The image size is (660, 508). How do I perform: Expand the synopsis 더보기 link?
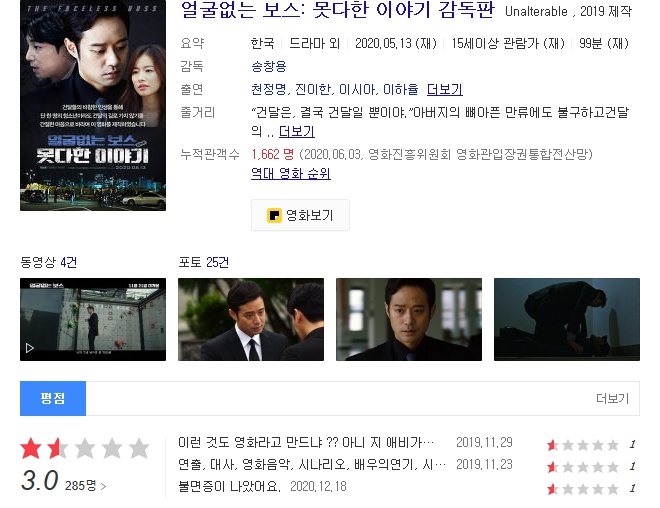tap(297, 131)
